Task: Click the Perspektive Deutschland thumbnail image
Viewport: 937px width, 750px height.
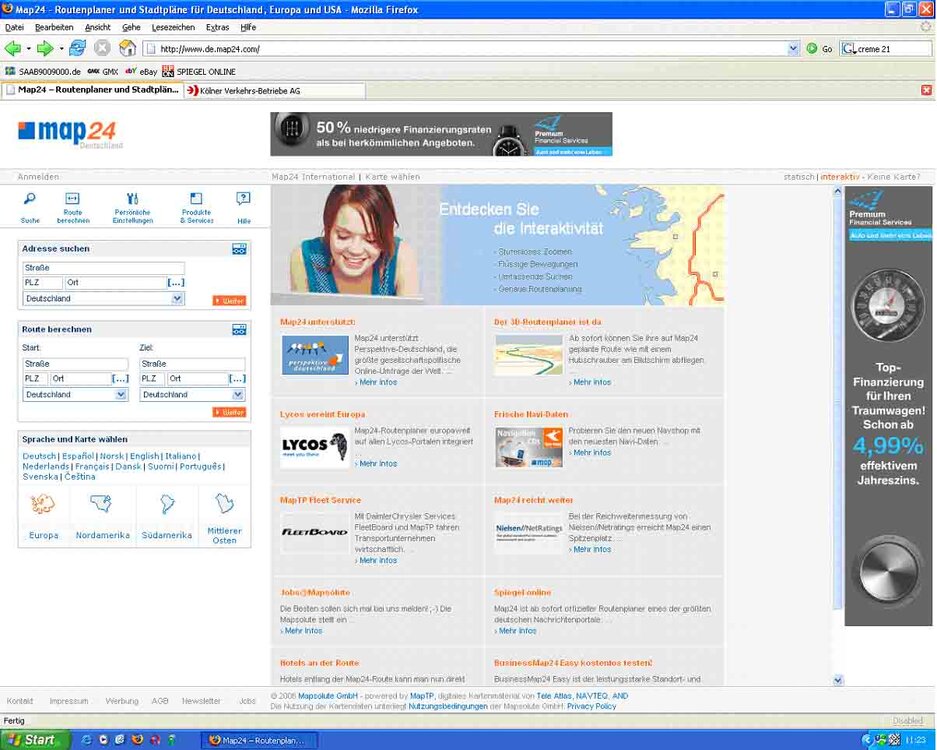Action: (315, 355)
